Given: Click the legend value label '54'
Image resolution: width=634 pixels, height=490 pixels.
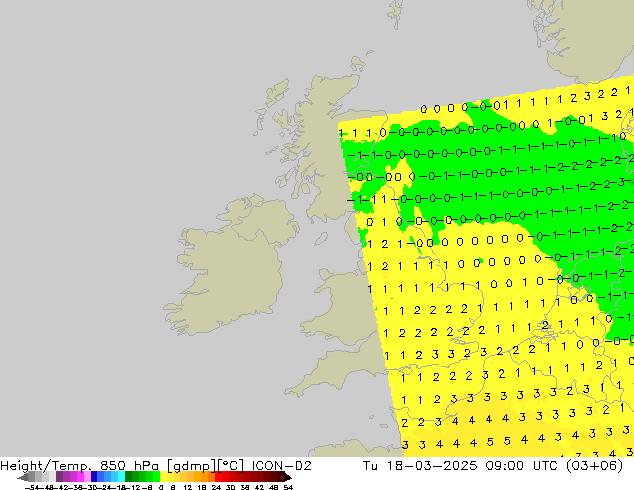Looking at the screenshot, I should tap(288, 487).
